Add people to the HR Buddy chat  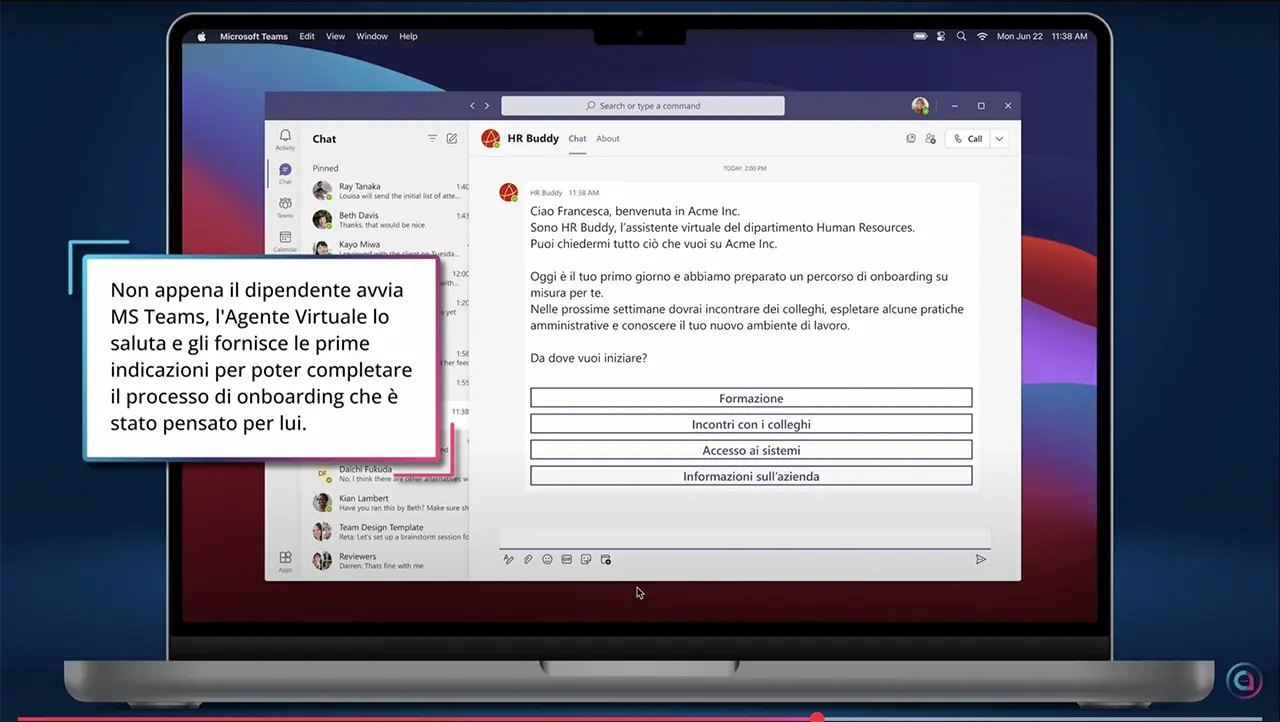point(930,138)
